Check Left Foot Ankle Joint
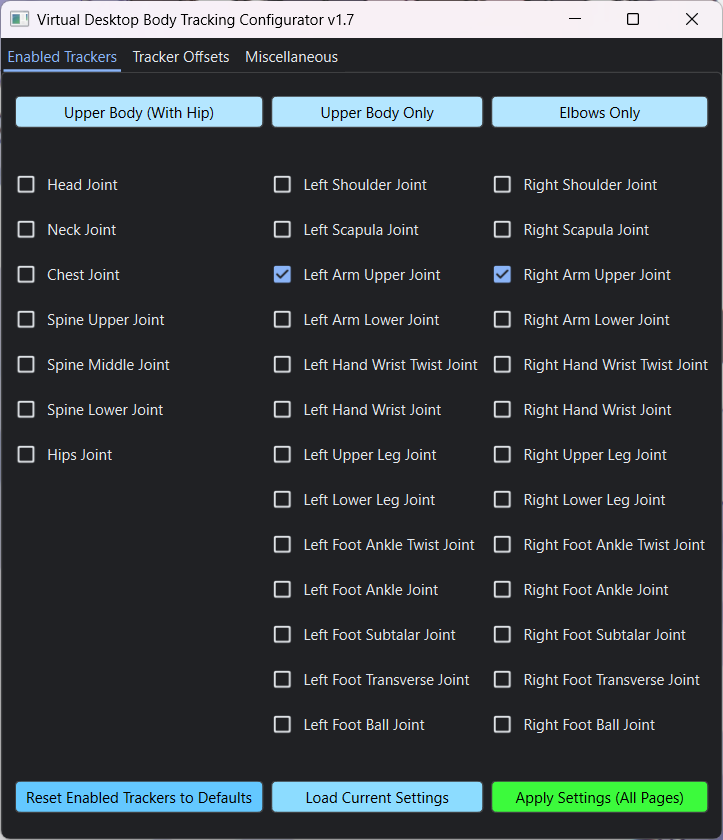 [283, 590]
